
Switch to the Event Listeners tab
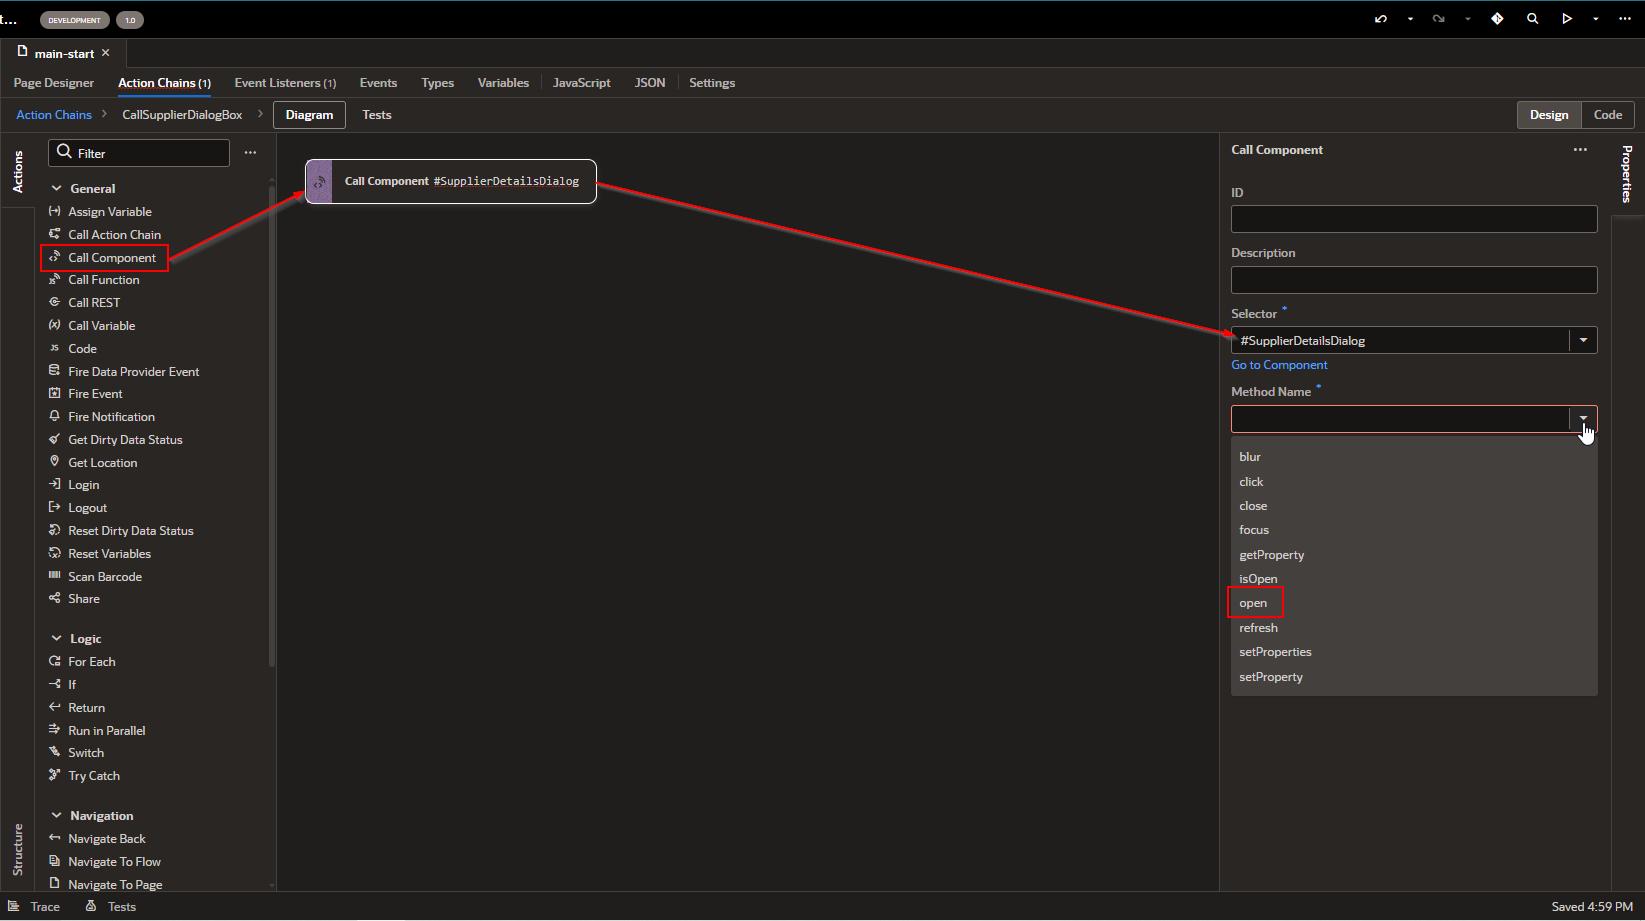(285, 83)
